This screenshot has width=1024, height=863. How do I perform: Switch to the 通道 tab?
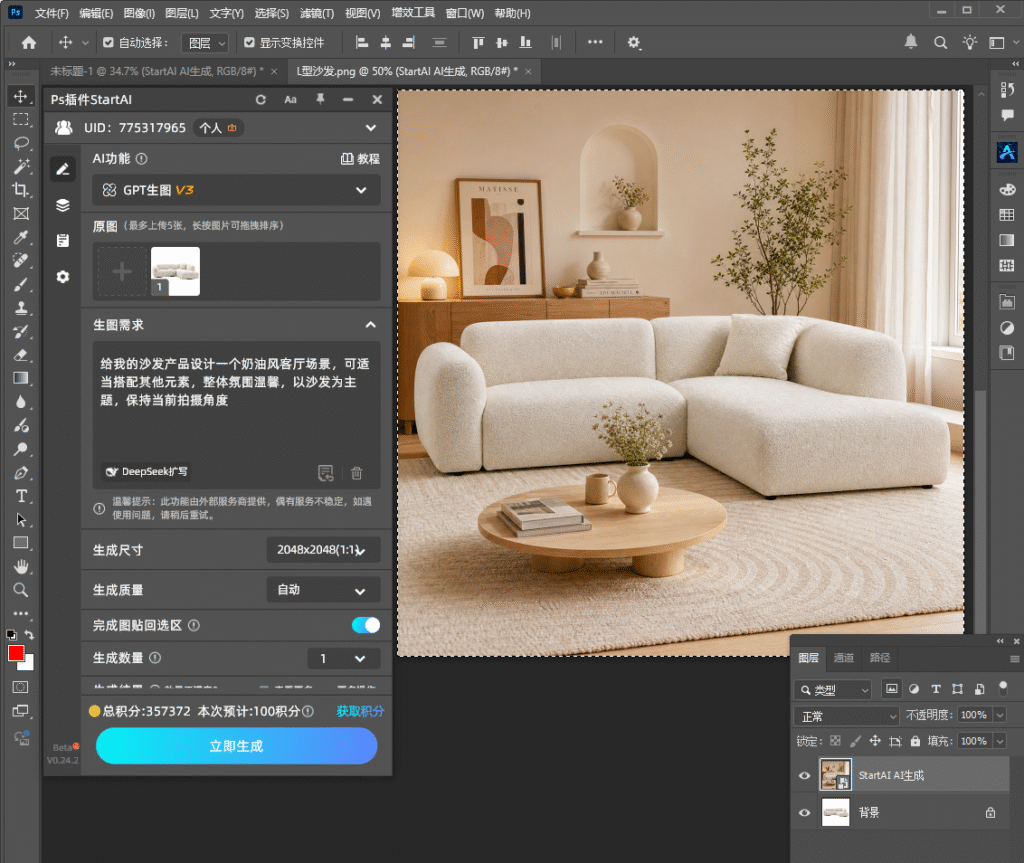[844, 658]
